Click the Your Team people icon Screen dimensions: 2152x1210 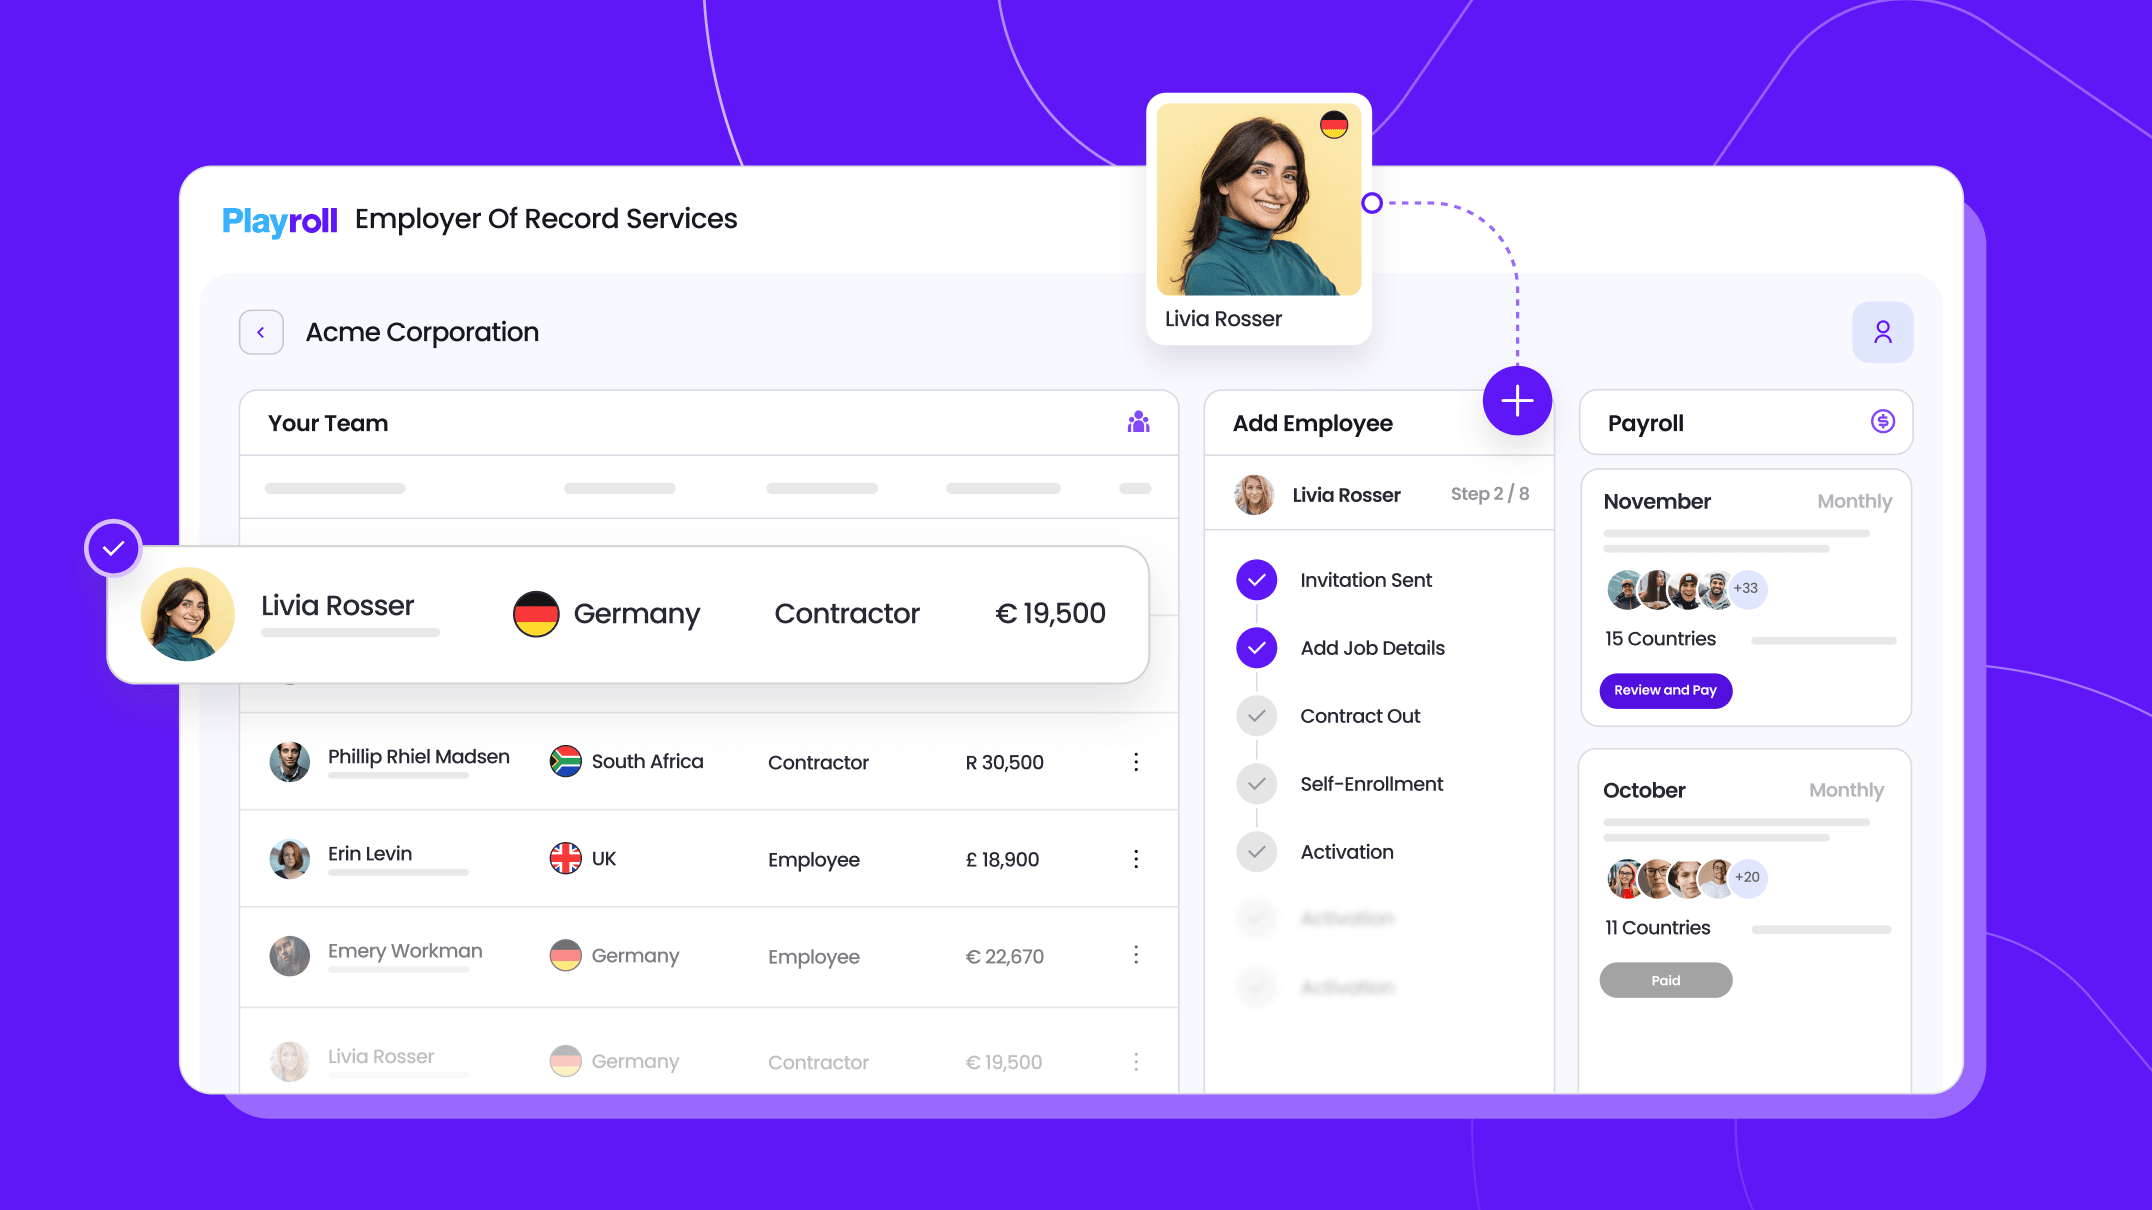(1138, 422)
